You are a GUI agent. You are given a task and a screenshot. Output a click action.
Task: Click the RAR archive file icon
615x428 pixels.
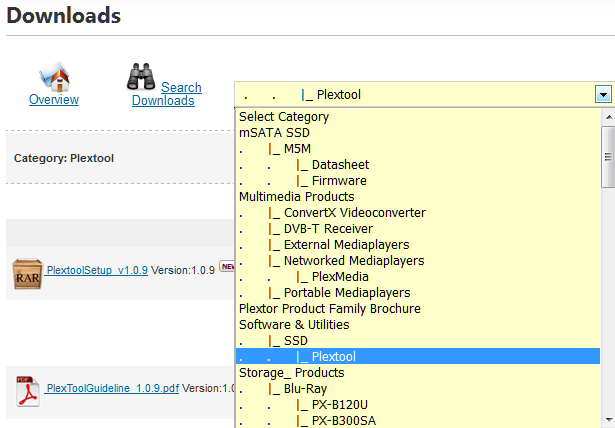(x=27, y=272)
